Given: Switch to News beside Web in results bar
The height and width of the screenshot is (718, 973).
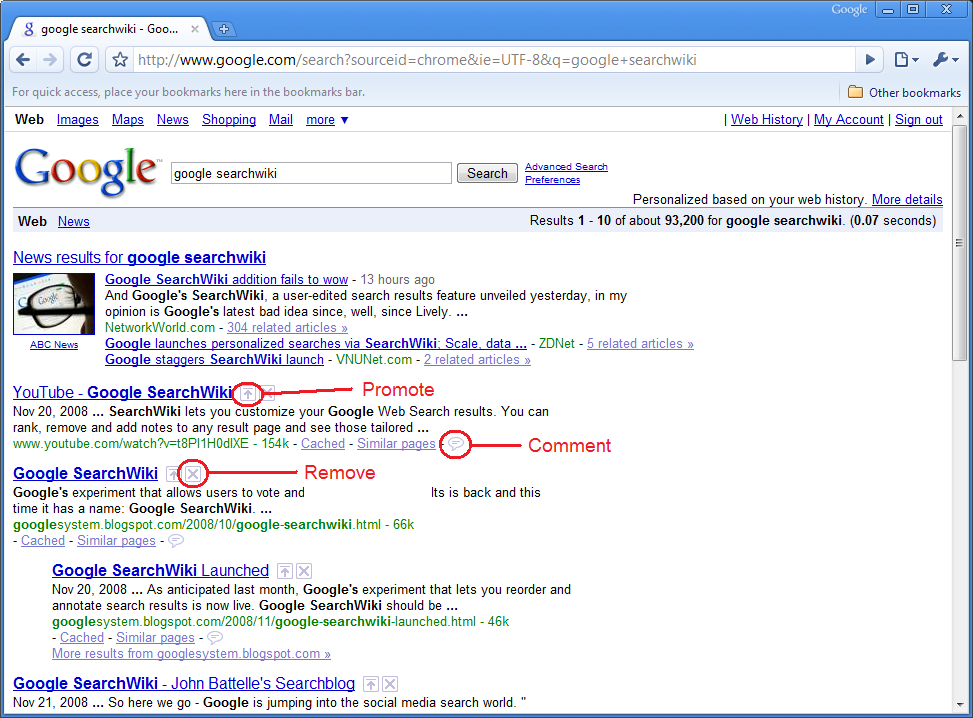Looking at the screenshot, I should [74, 222].
